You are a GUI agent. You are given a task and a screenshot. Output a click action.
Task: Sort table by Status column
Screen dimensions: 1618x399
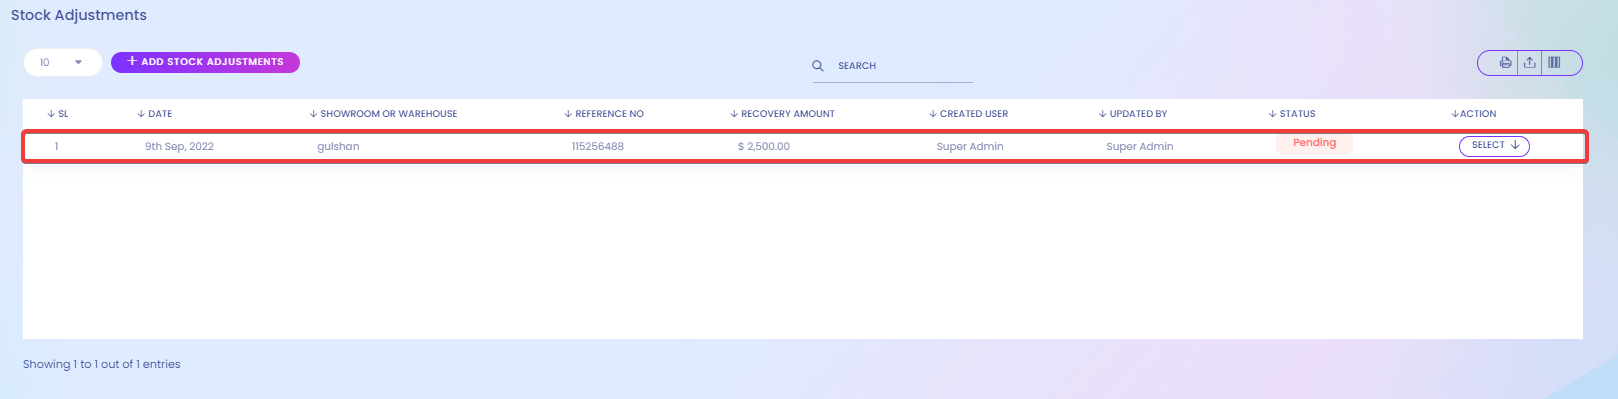pos(1292,114)
